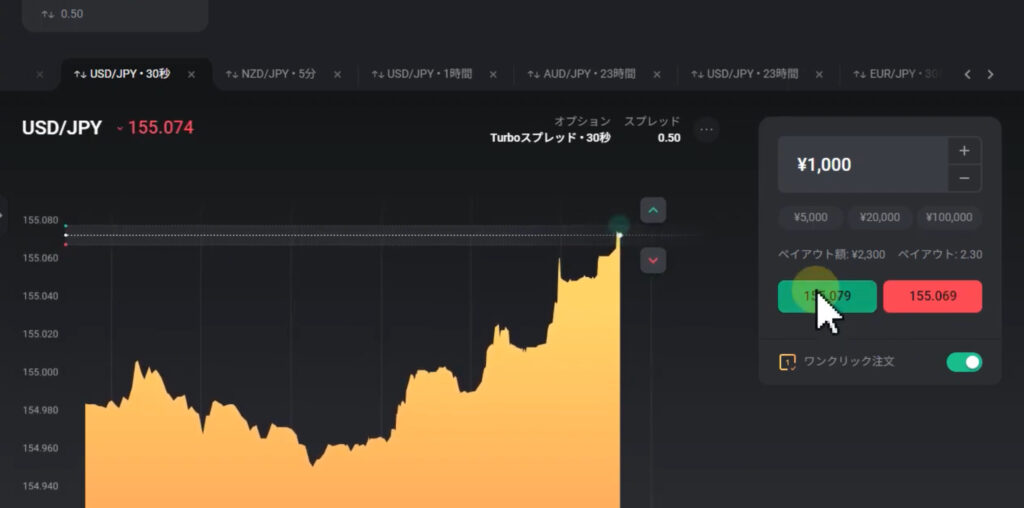Click the one-click order icon beside ワンクリック注文
The image size is (1024, 508).
point(788,362)
